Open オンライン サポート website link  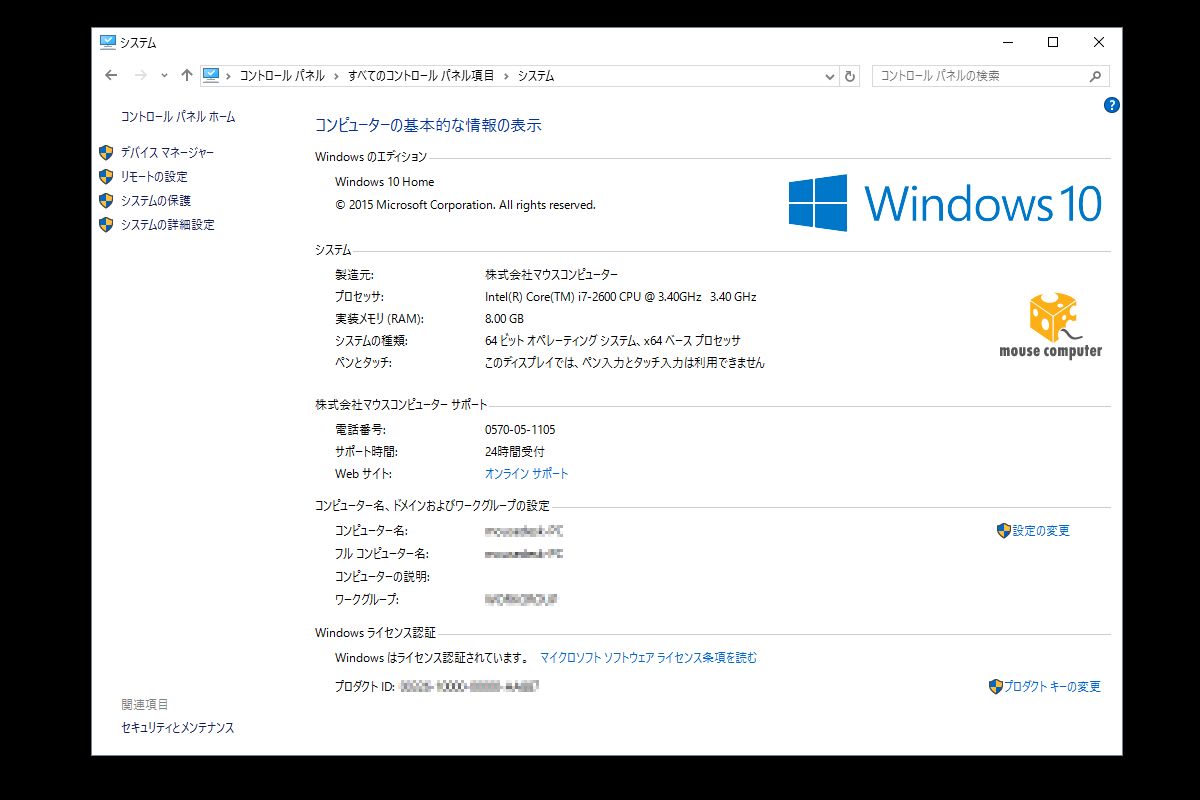click(526, 474)
